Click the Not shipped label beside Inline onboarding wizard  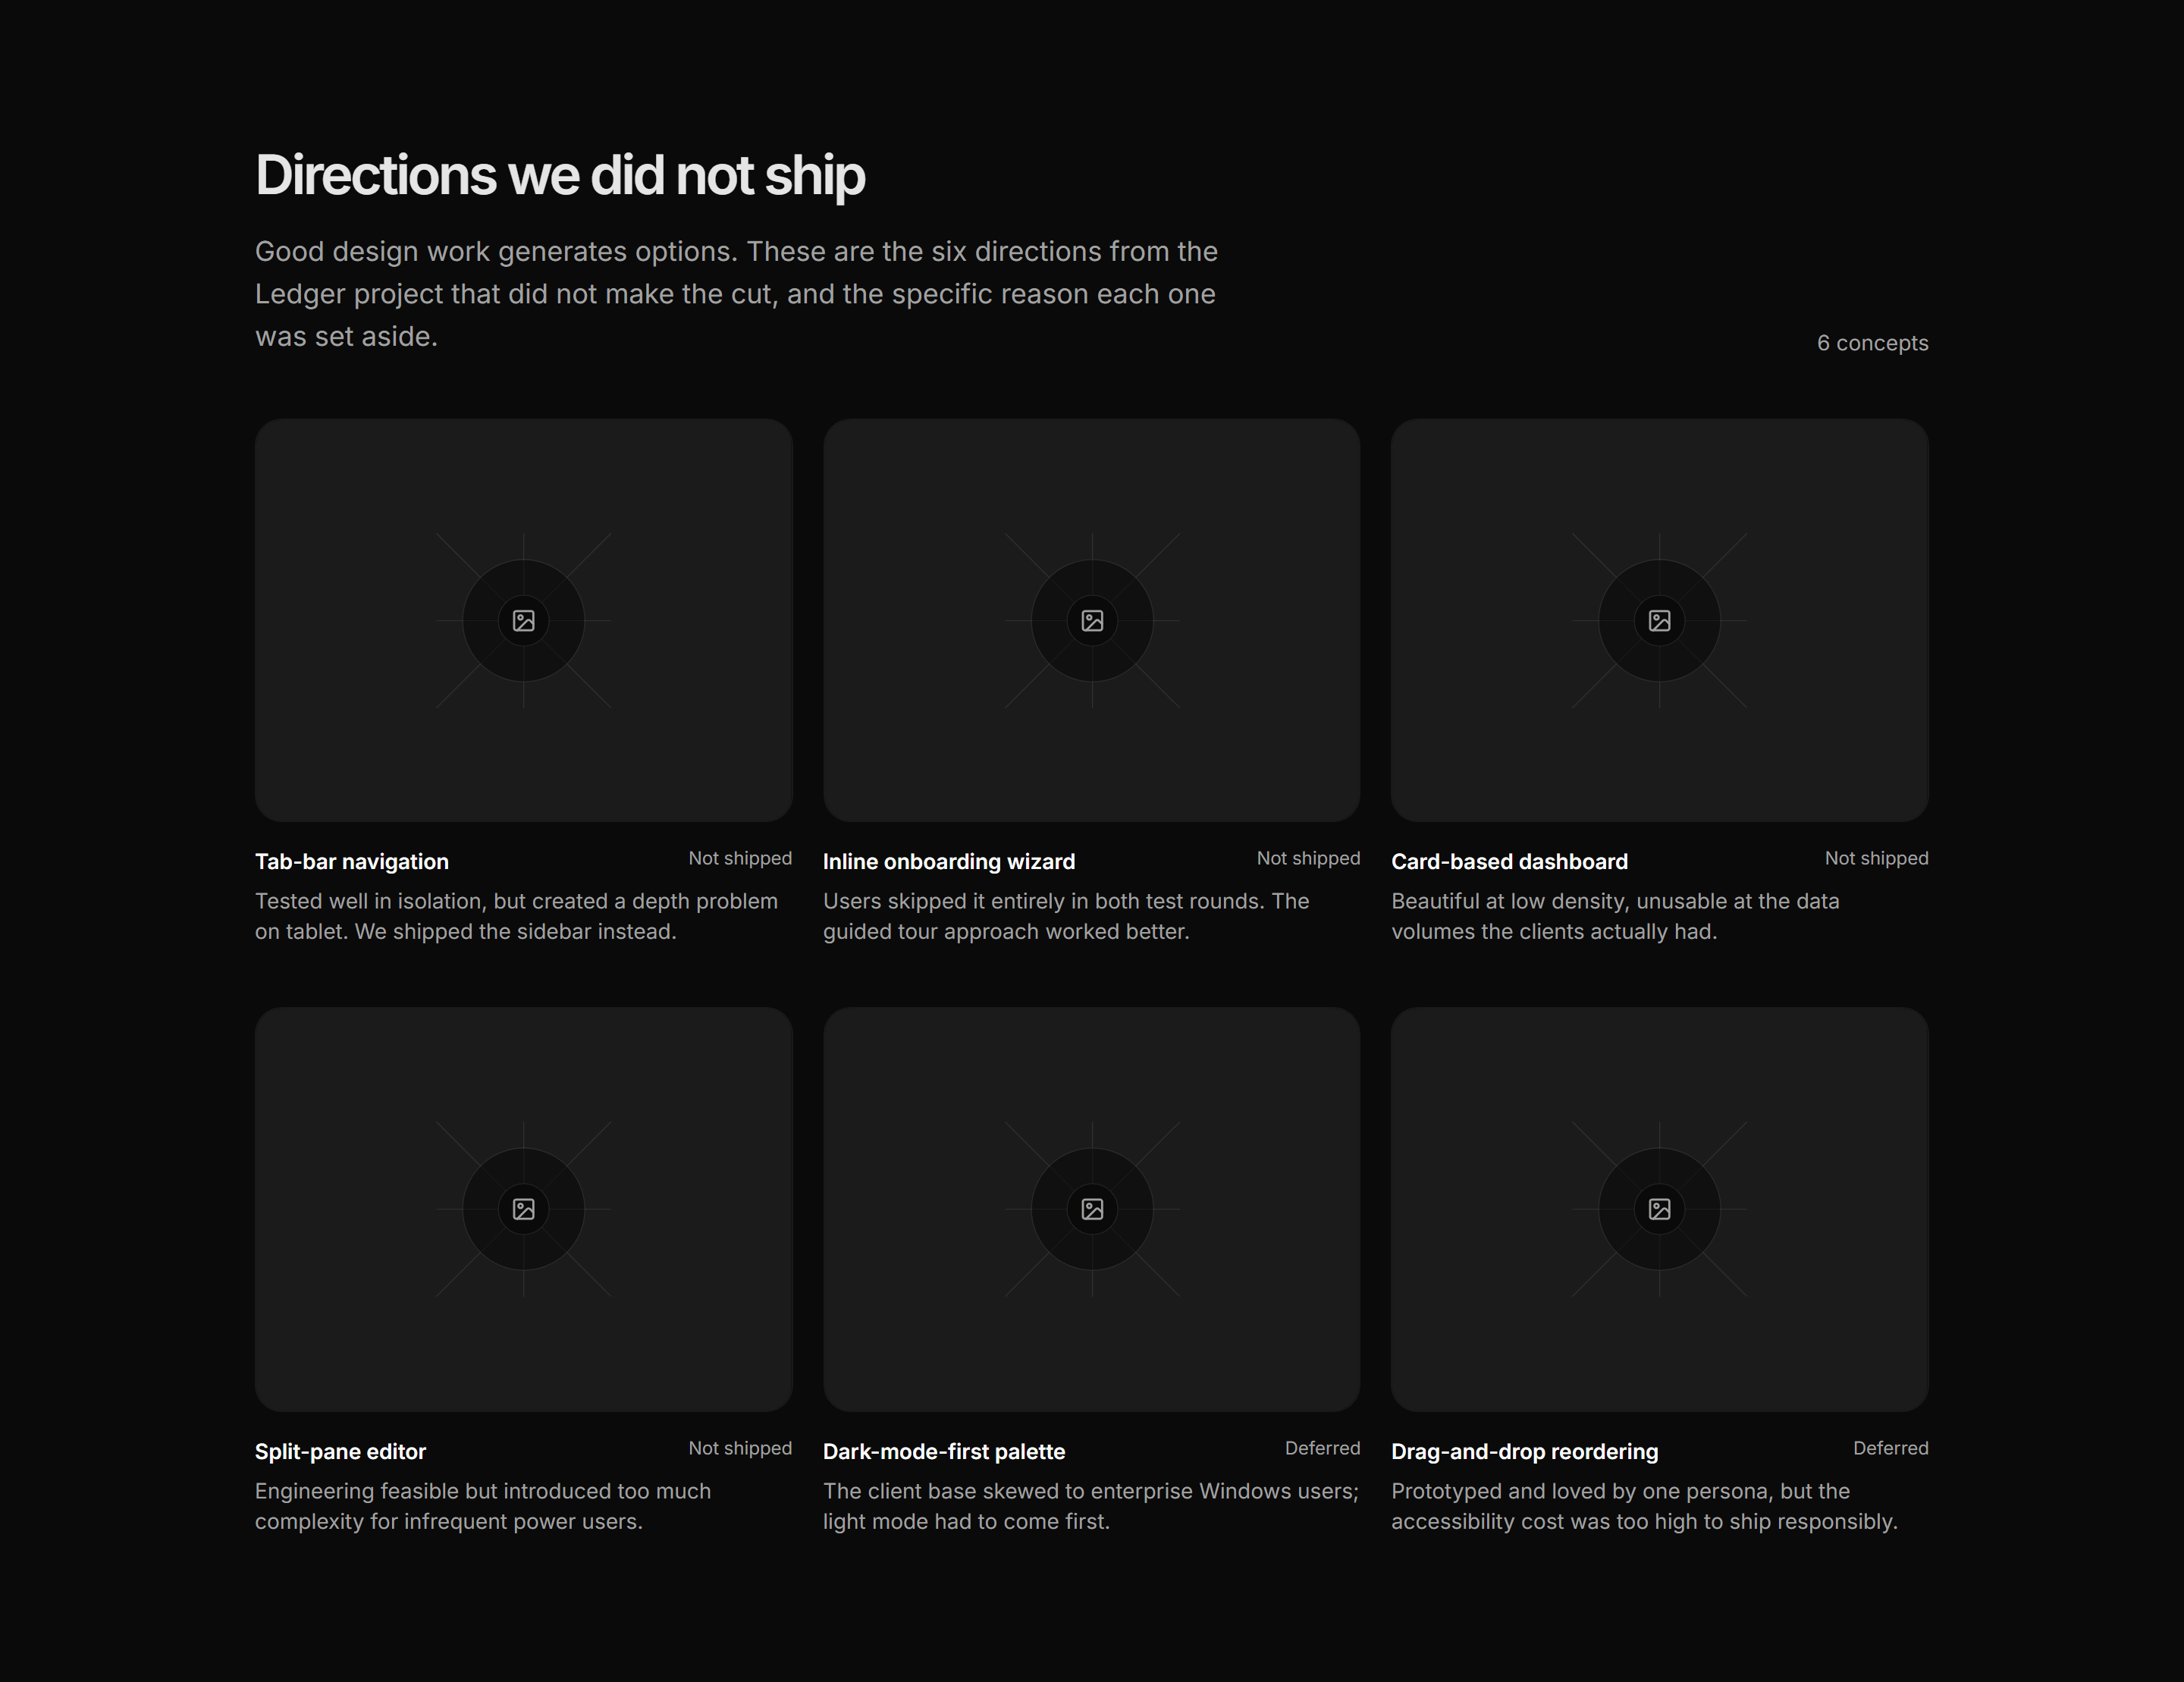coord(1308,858)
